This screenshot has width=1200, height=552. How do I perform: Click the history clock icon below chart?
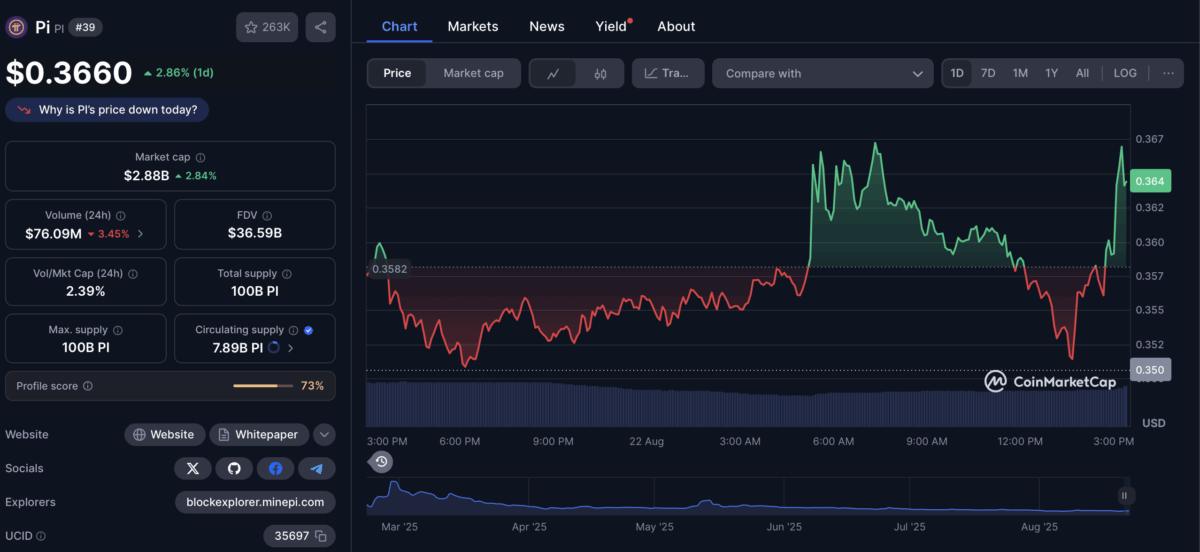click(381, 461)
